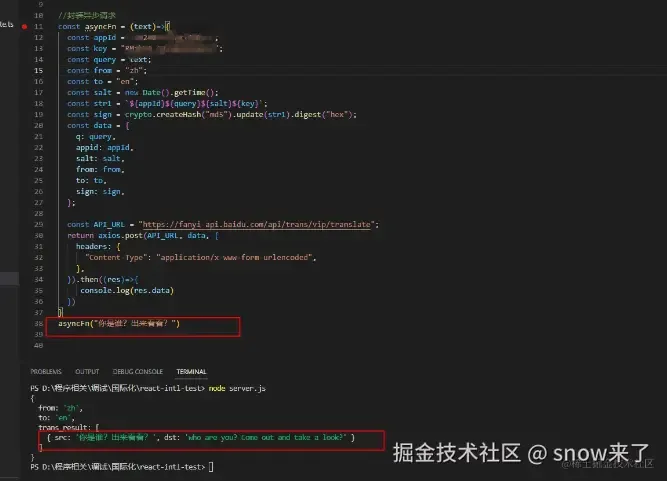The image size is (667, 481).
Task: Switch to the OUTPUT tab
Action: (x=87, y=372)
